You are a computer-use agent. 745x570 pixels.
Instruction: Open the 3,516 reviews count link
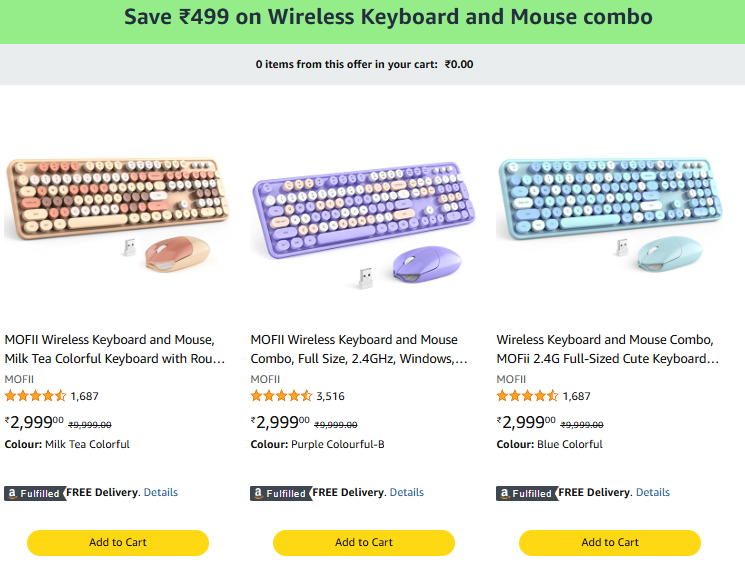pos(331,396)
